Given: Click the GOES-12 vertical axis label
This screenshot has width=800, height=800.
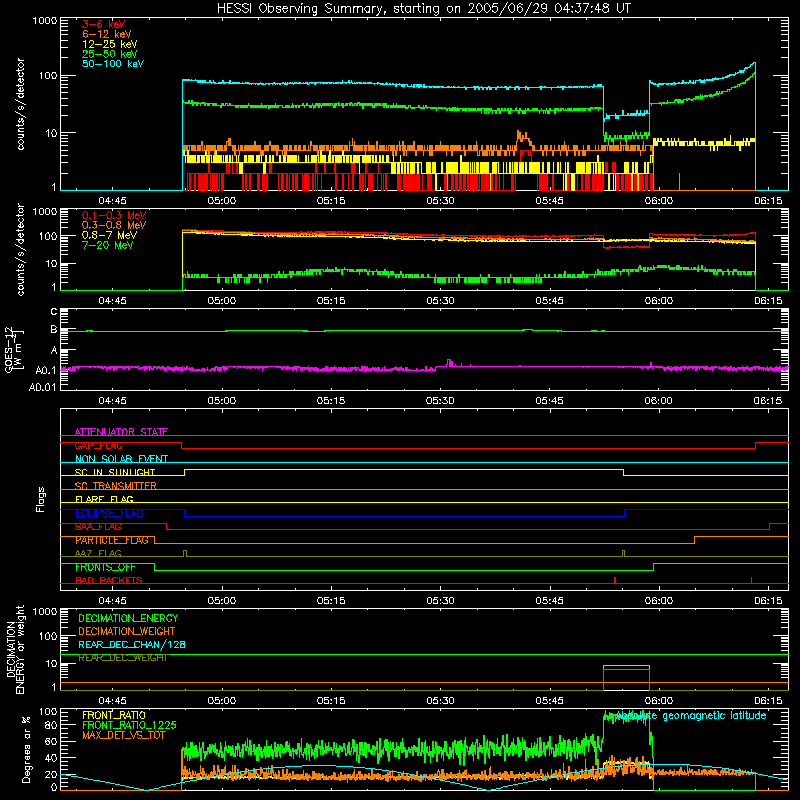Looking at the screenshot, I should tap(13, 350).
